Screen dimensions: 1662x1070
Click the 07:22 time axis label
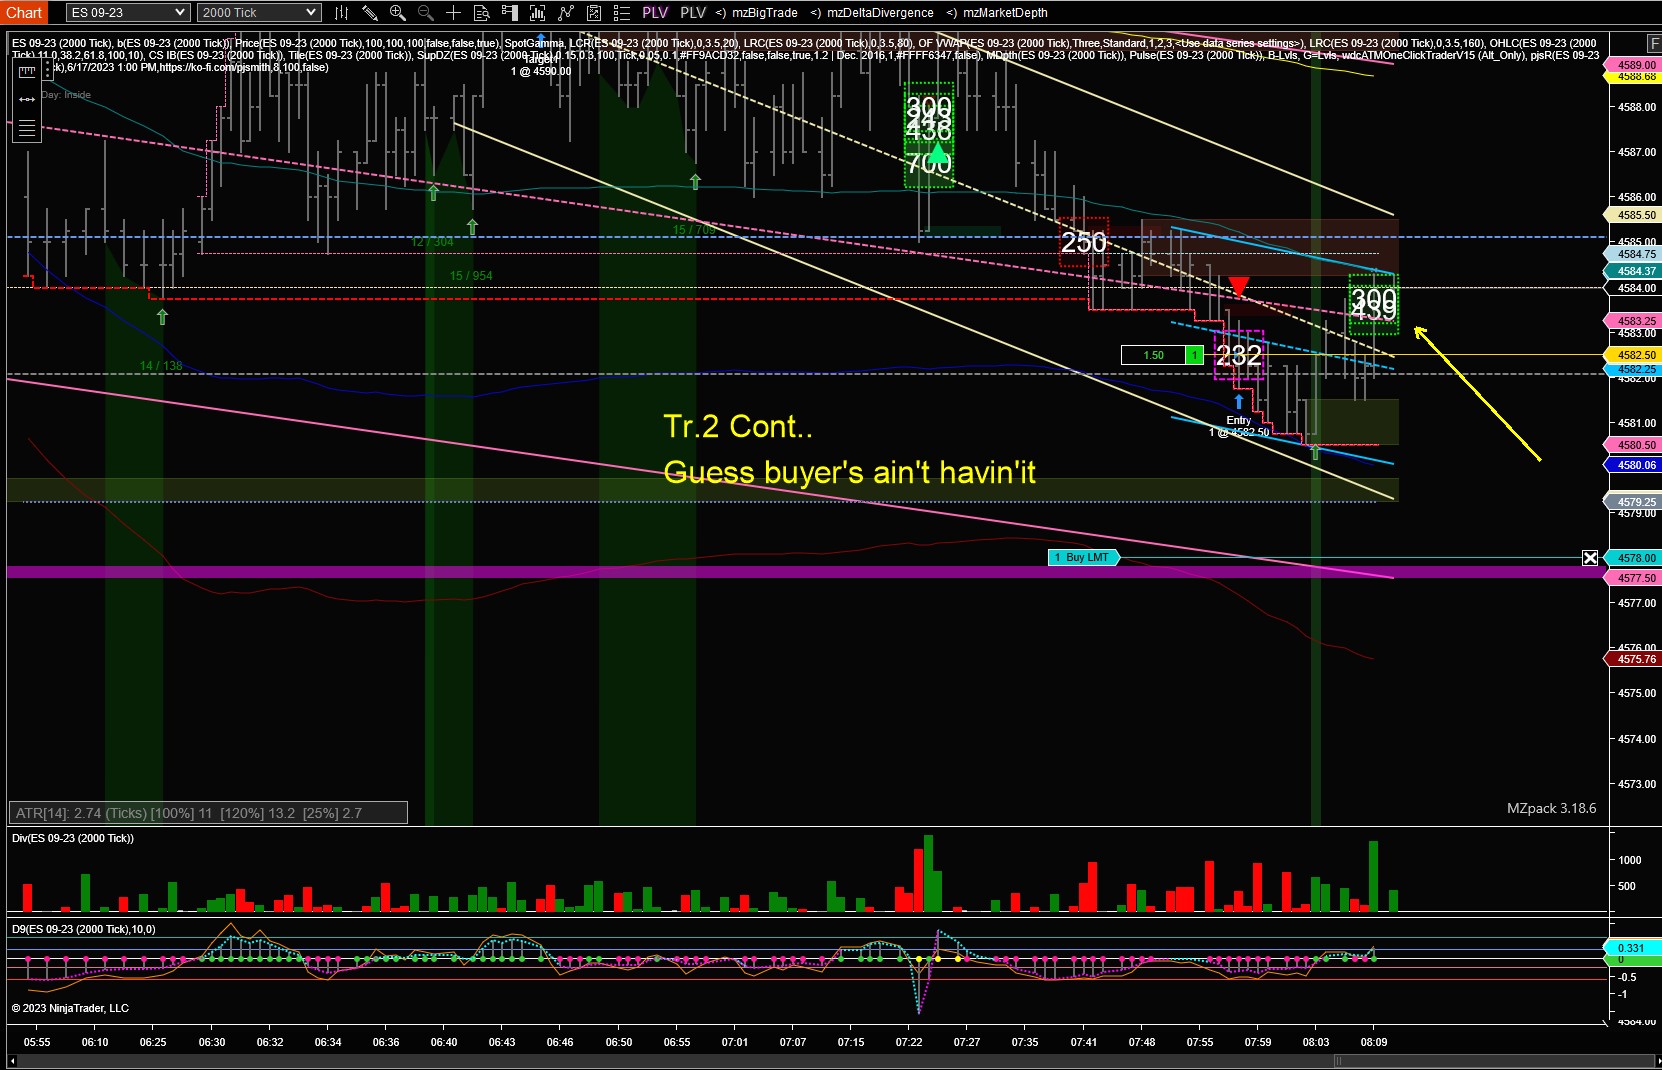tap(909, 1042)
